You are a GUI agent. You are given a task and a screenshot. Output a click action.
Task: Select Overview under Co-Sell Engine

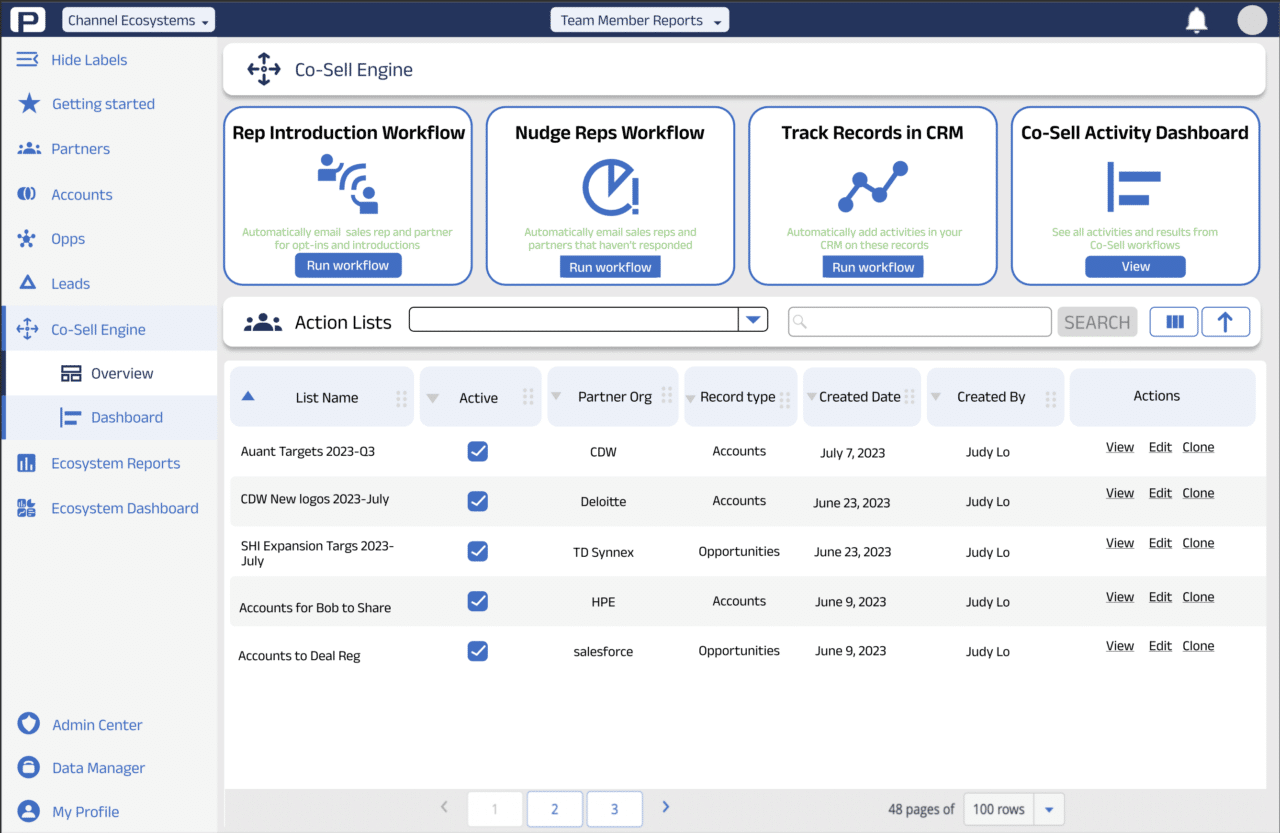pyautogui.click(x=122, y=373)
